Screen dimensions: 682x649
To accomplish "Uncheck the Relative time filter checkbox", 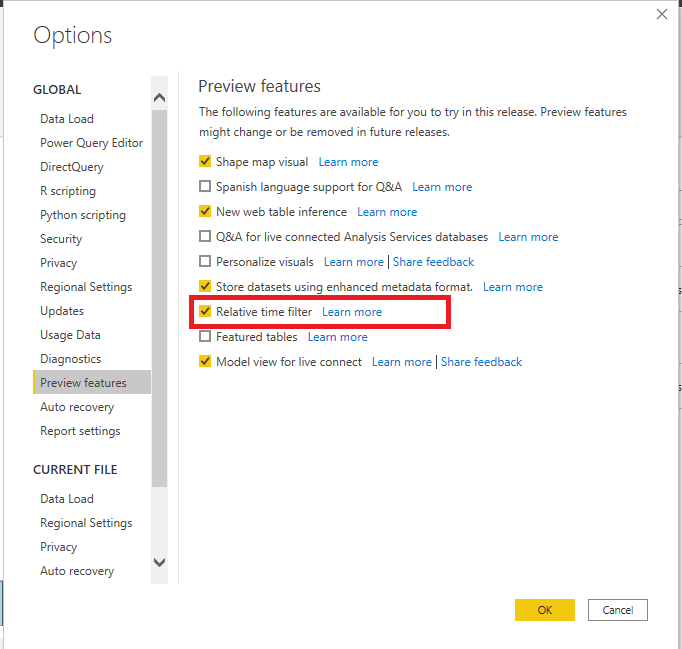I will pyautogui.click(x=205, y=311).
